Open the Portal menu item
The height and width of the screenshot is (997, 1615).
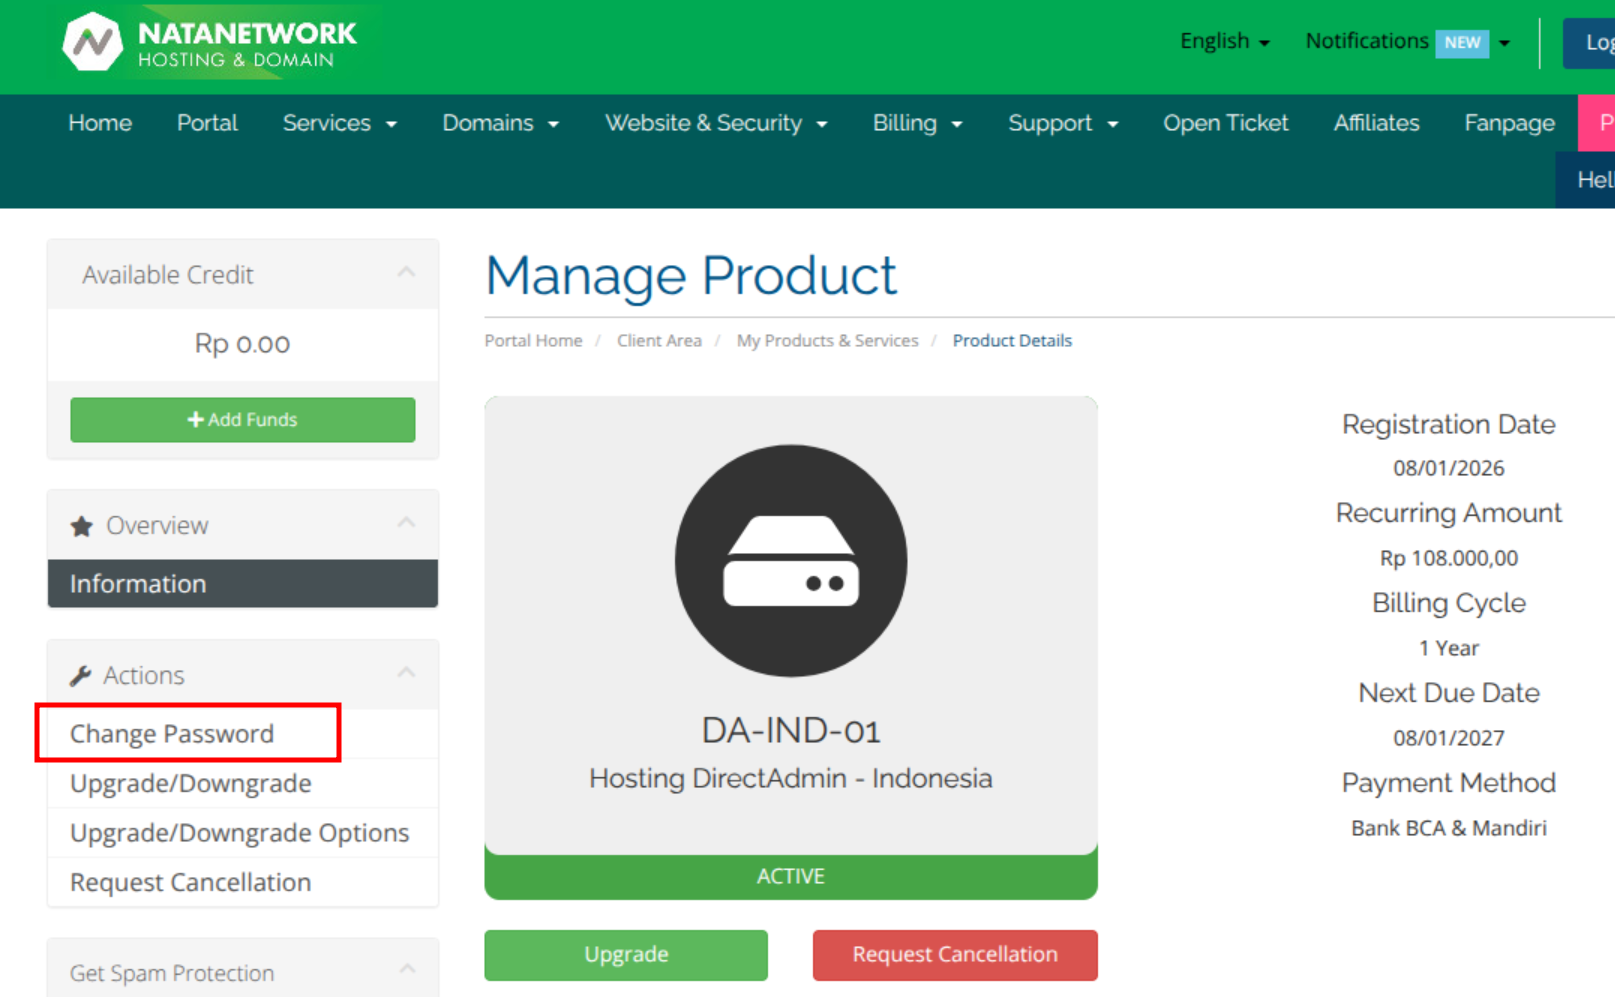pos(207,123)
